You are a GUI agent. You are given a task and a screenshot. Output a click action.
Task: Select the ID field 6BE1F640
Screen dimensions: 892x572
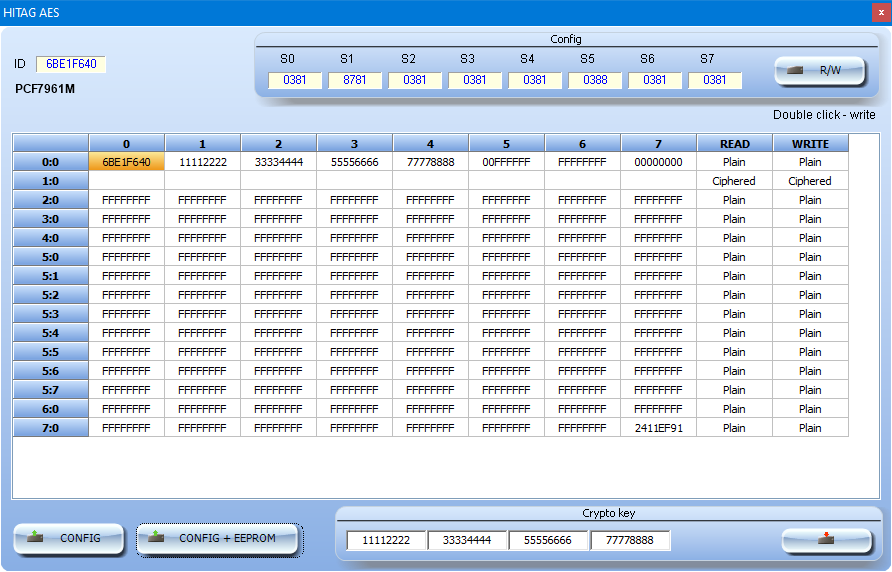coord(71,64)
